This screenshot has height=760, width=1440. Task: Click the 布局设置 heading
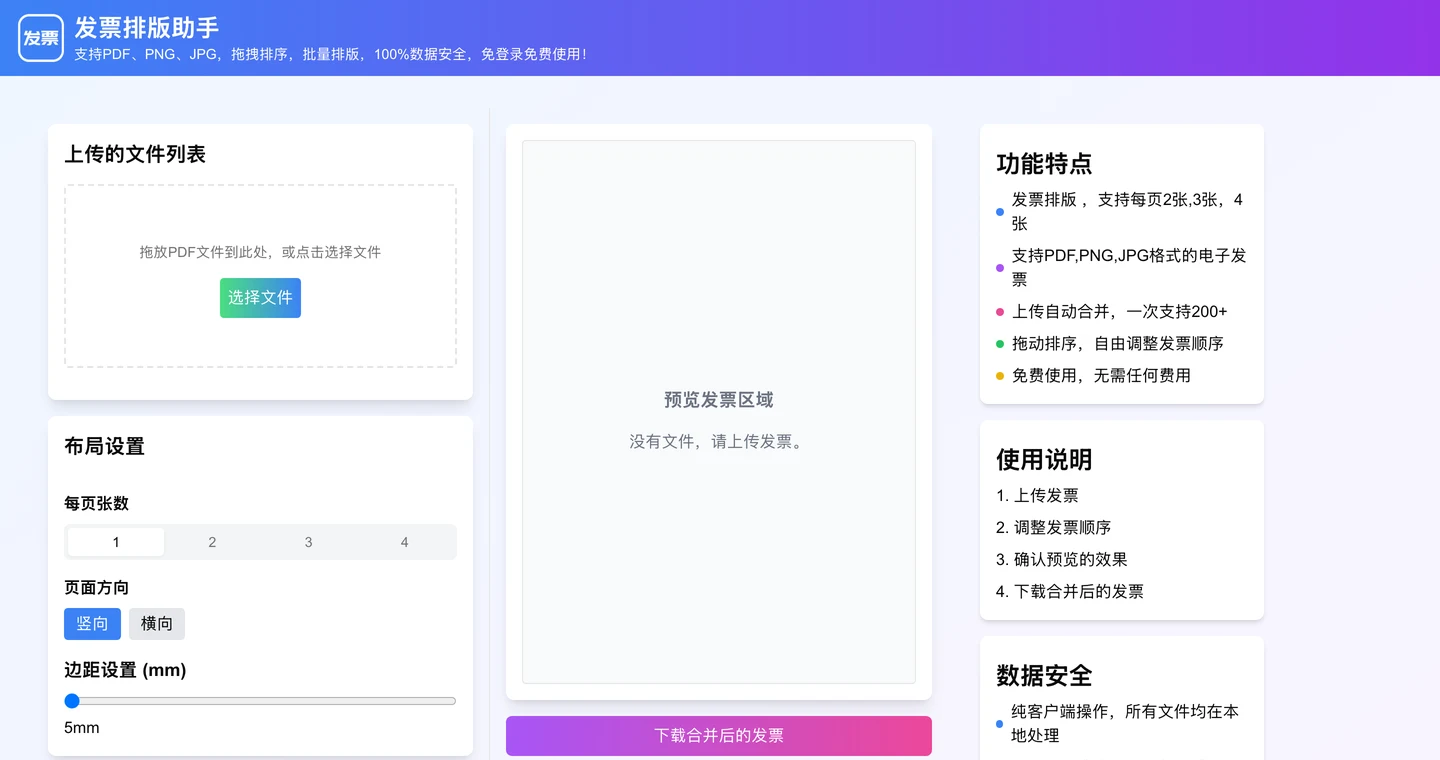pyautogui.click(x=104, y=446)
